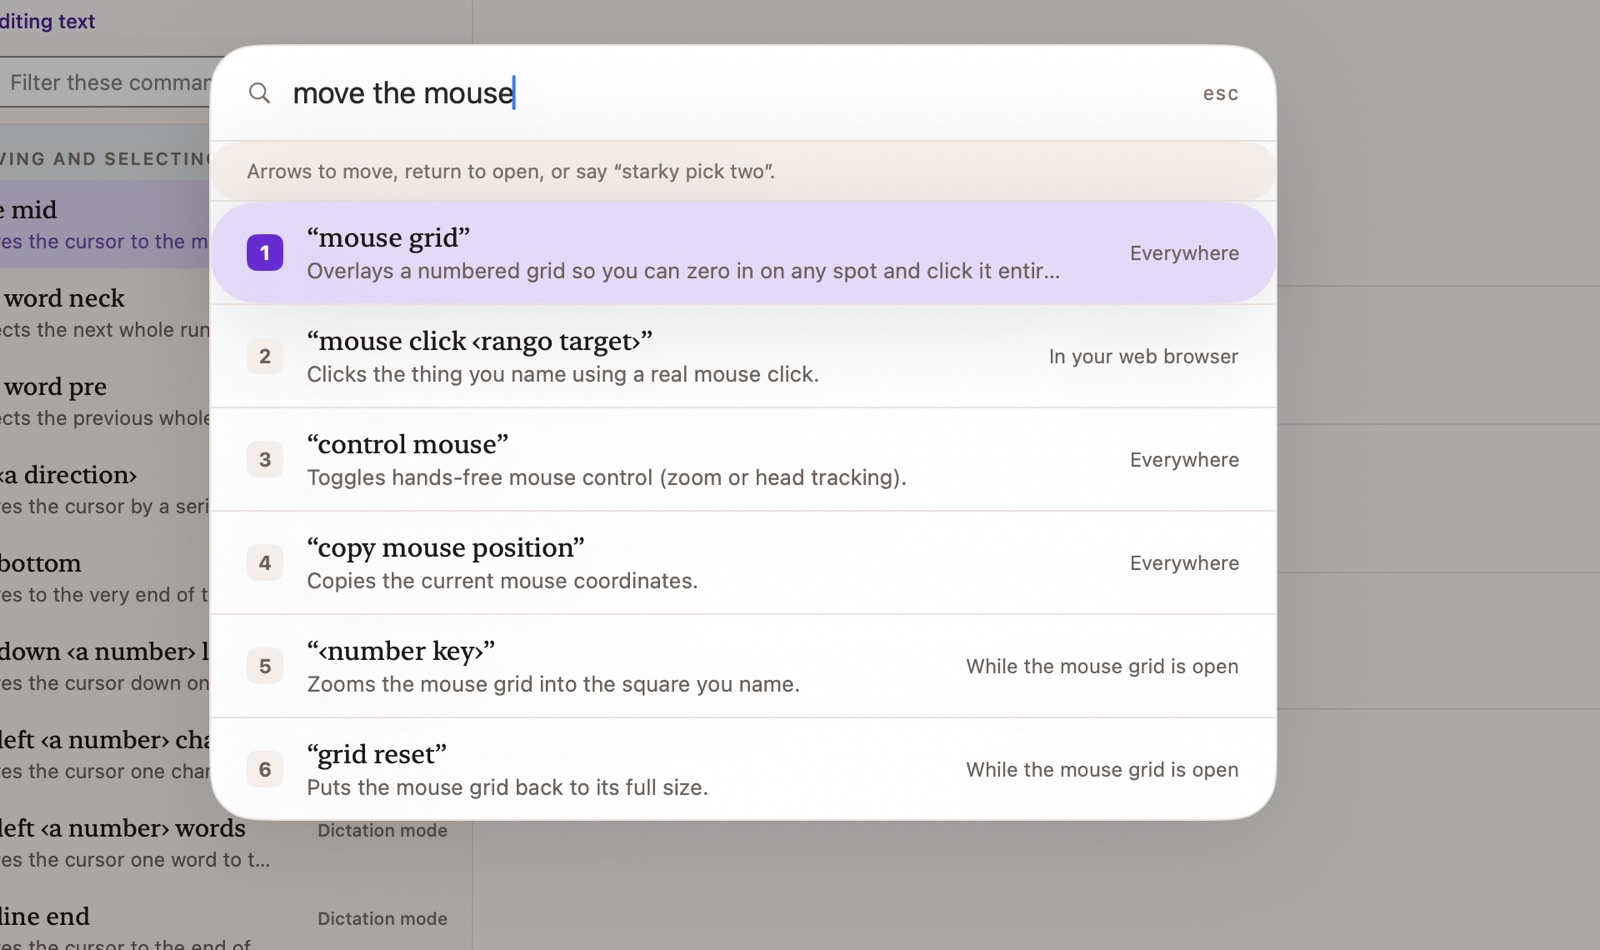Click 'Puts the mouse grid back' description
The height and width of the screenshot is (950, 1600).
point(507,787)
